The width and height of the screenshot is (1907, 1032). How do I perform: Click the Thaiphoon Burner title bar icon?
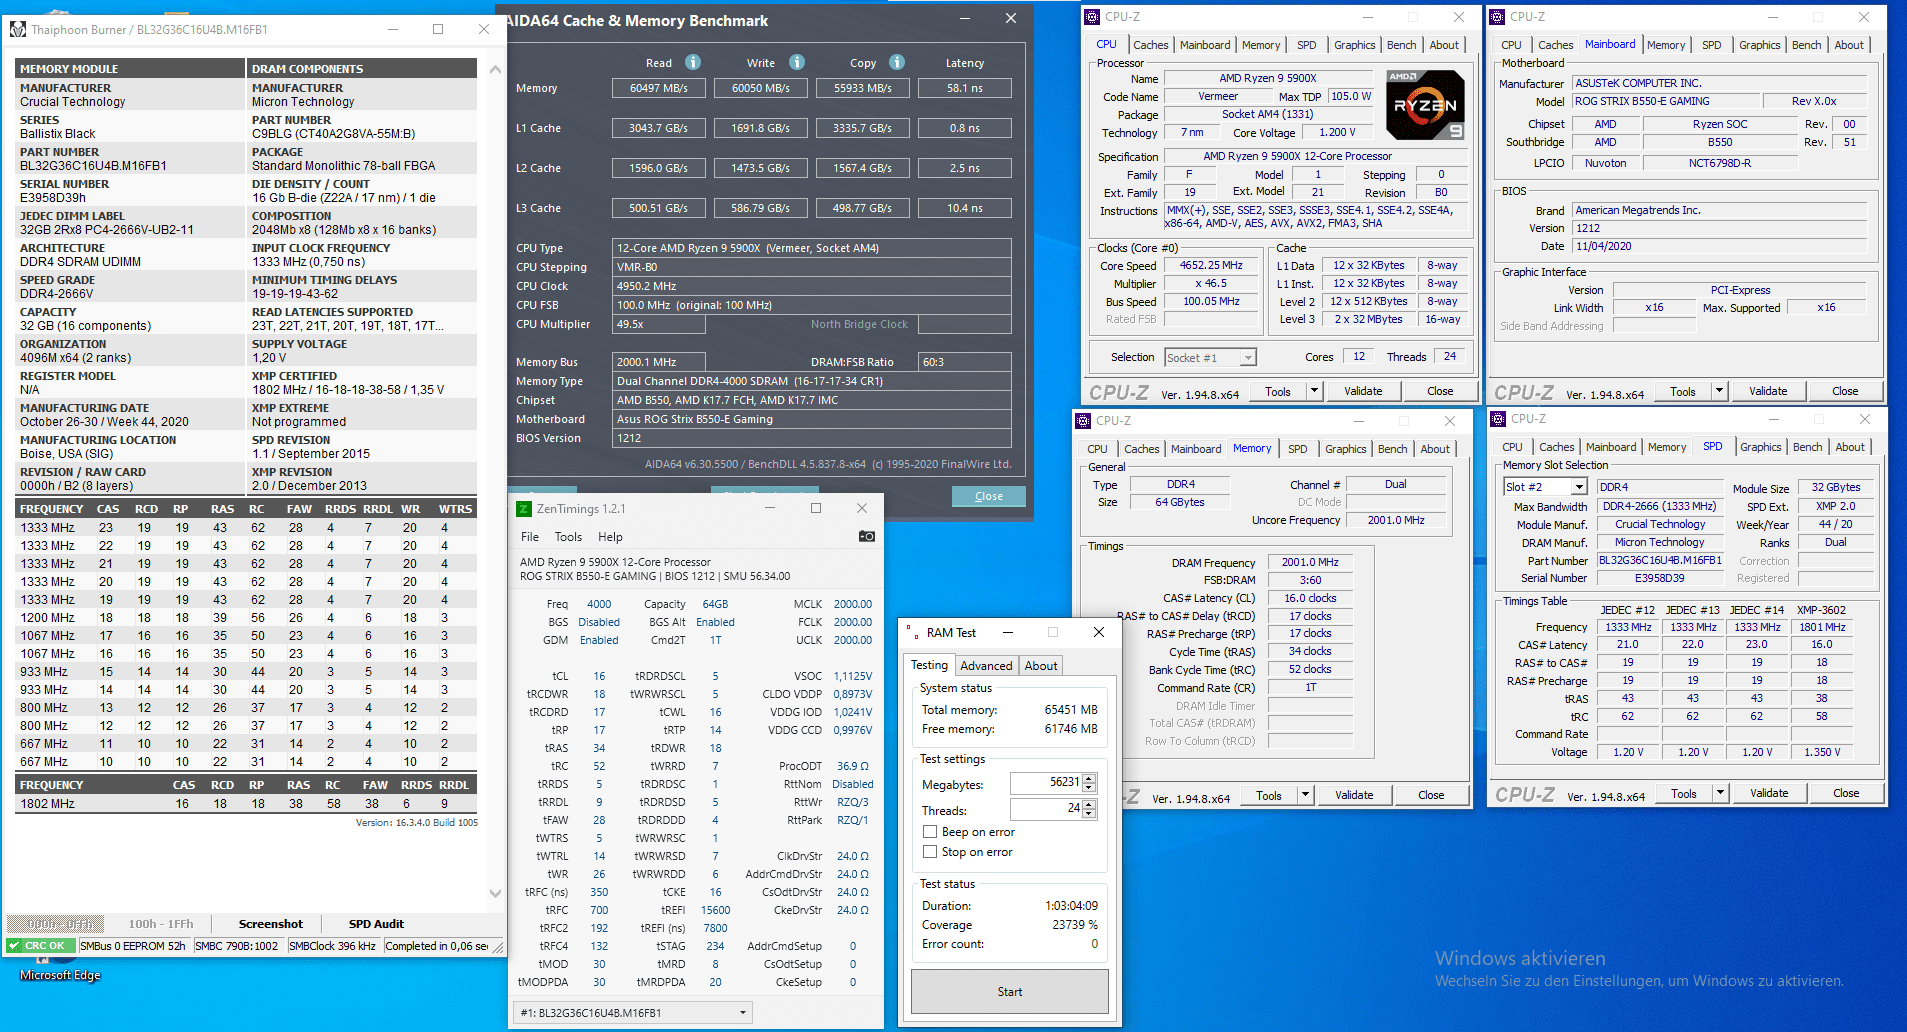point(17,30)
